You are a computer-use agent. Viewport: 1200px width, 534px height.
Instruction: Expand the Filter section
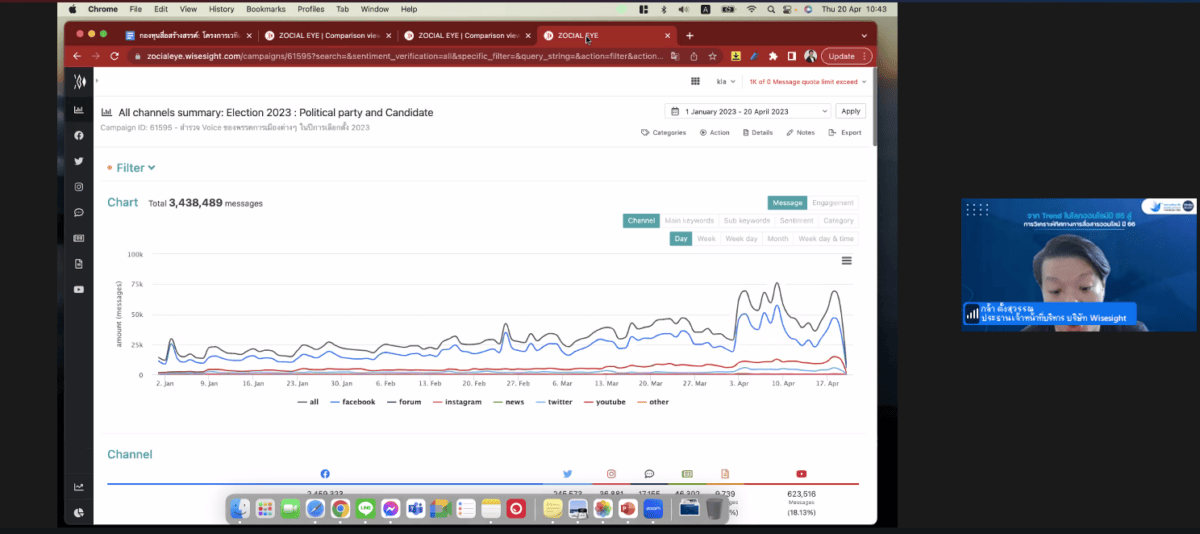pyautogui.click(x=135, y=168)
